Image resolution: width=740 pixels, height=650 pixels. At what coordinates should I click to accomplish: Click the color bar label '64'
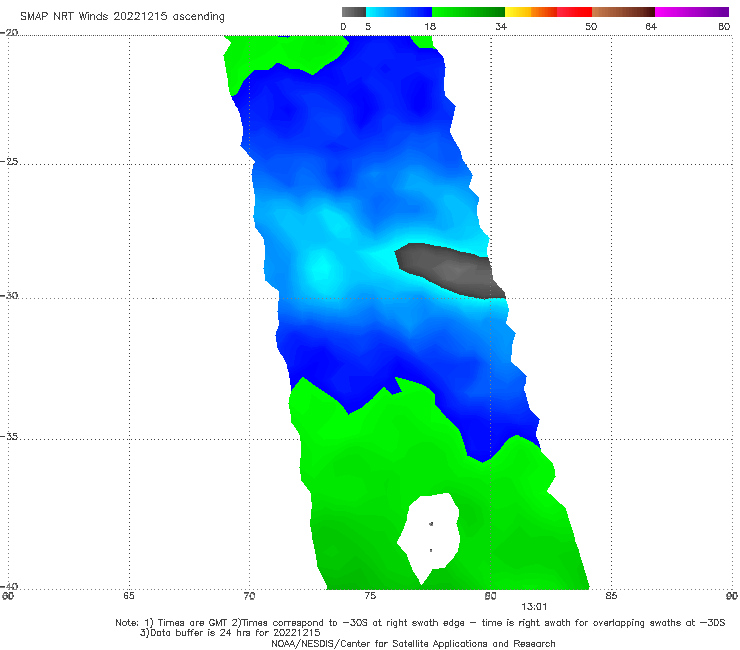pos(651,27)
